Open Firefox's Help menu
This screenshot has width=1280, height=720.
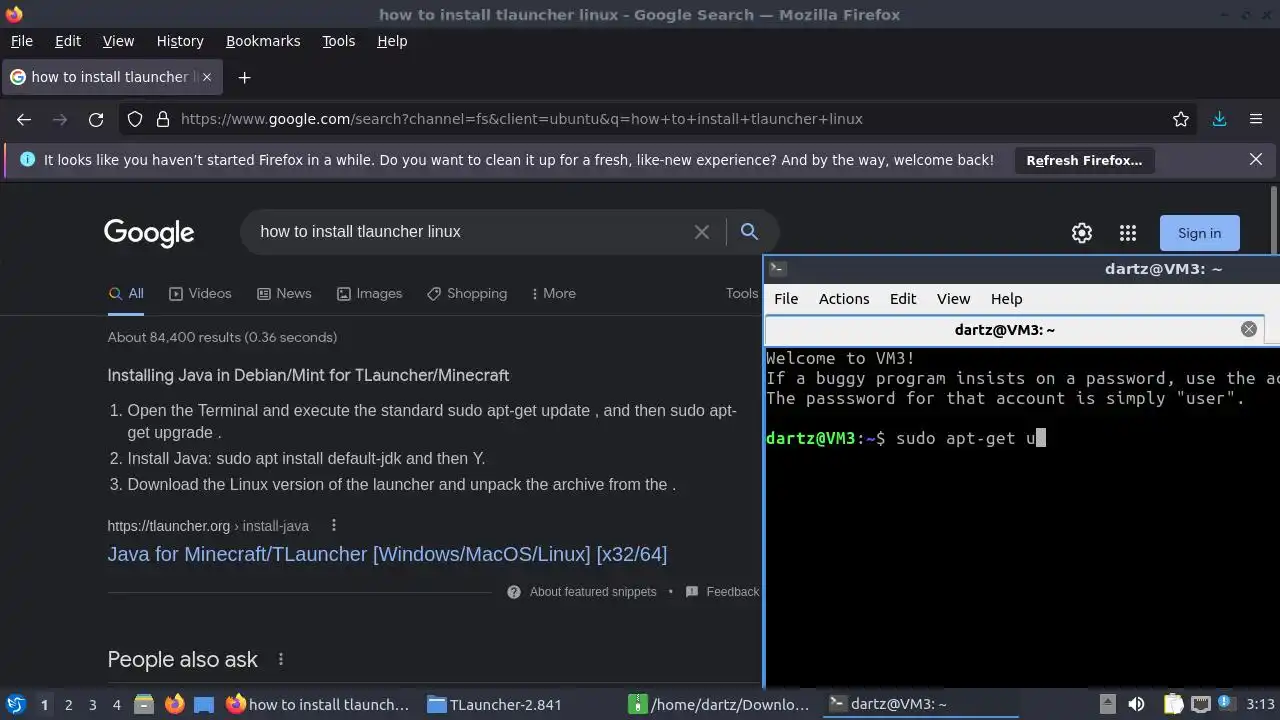point(392,41)
